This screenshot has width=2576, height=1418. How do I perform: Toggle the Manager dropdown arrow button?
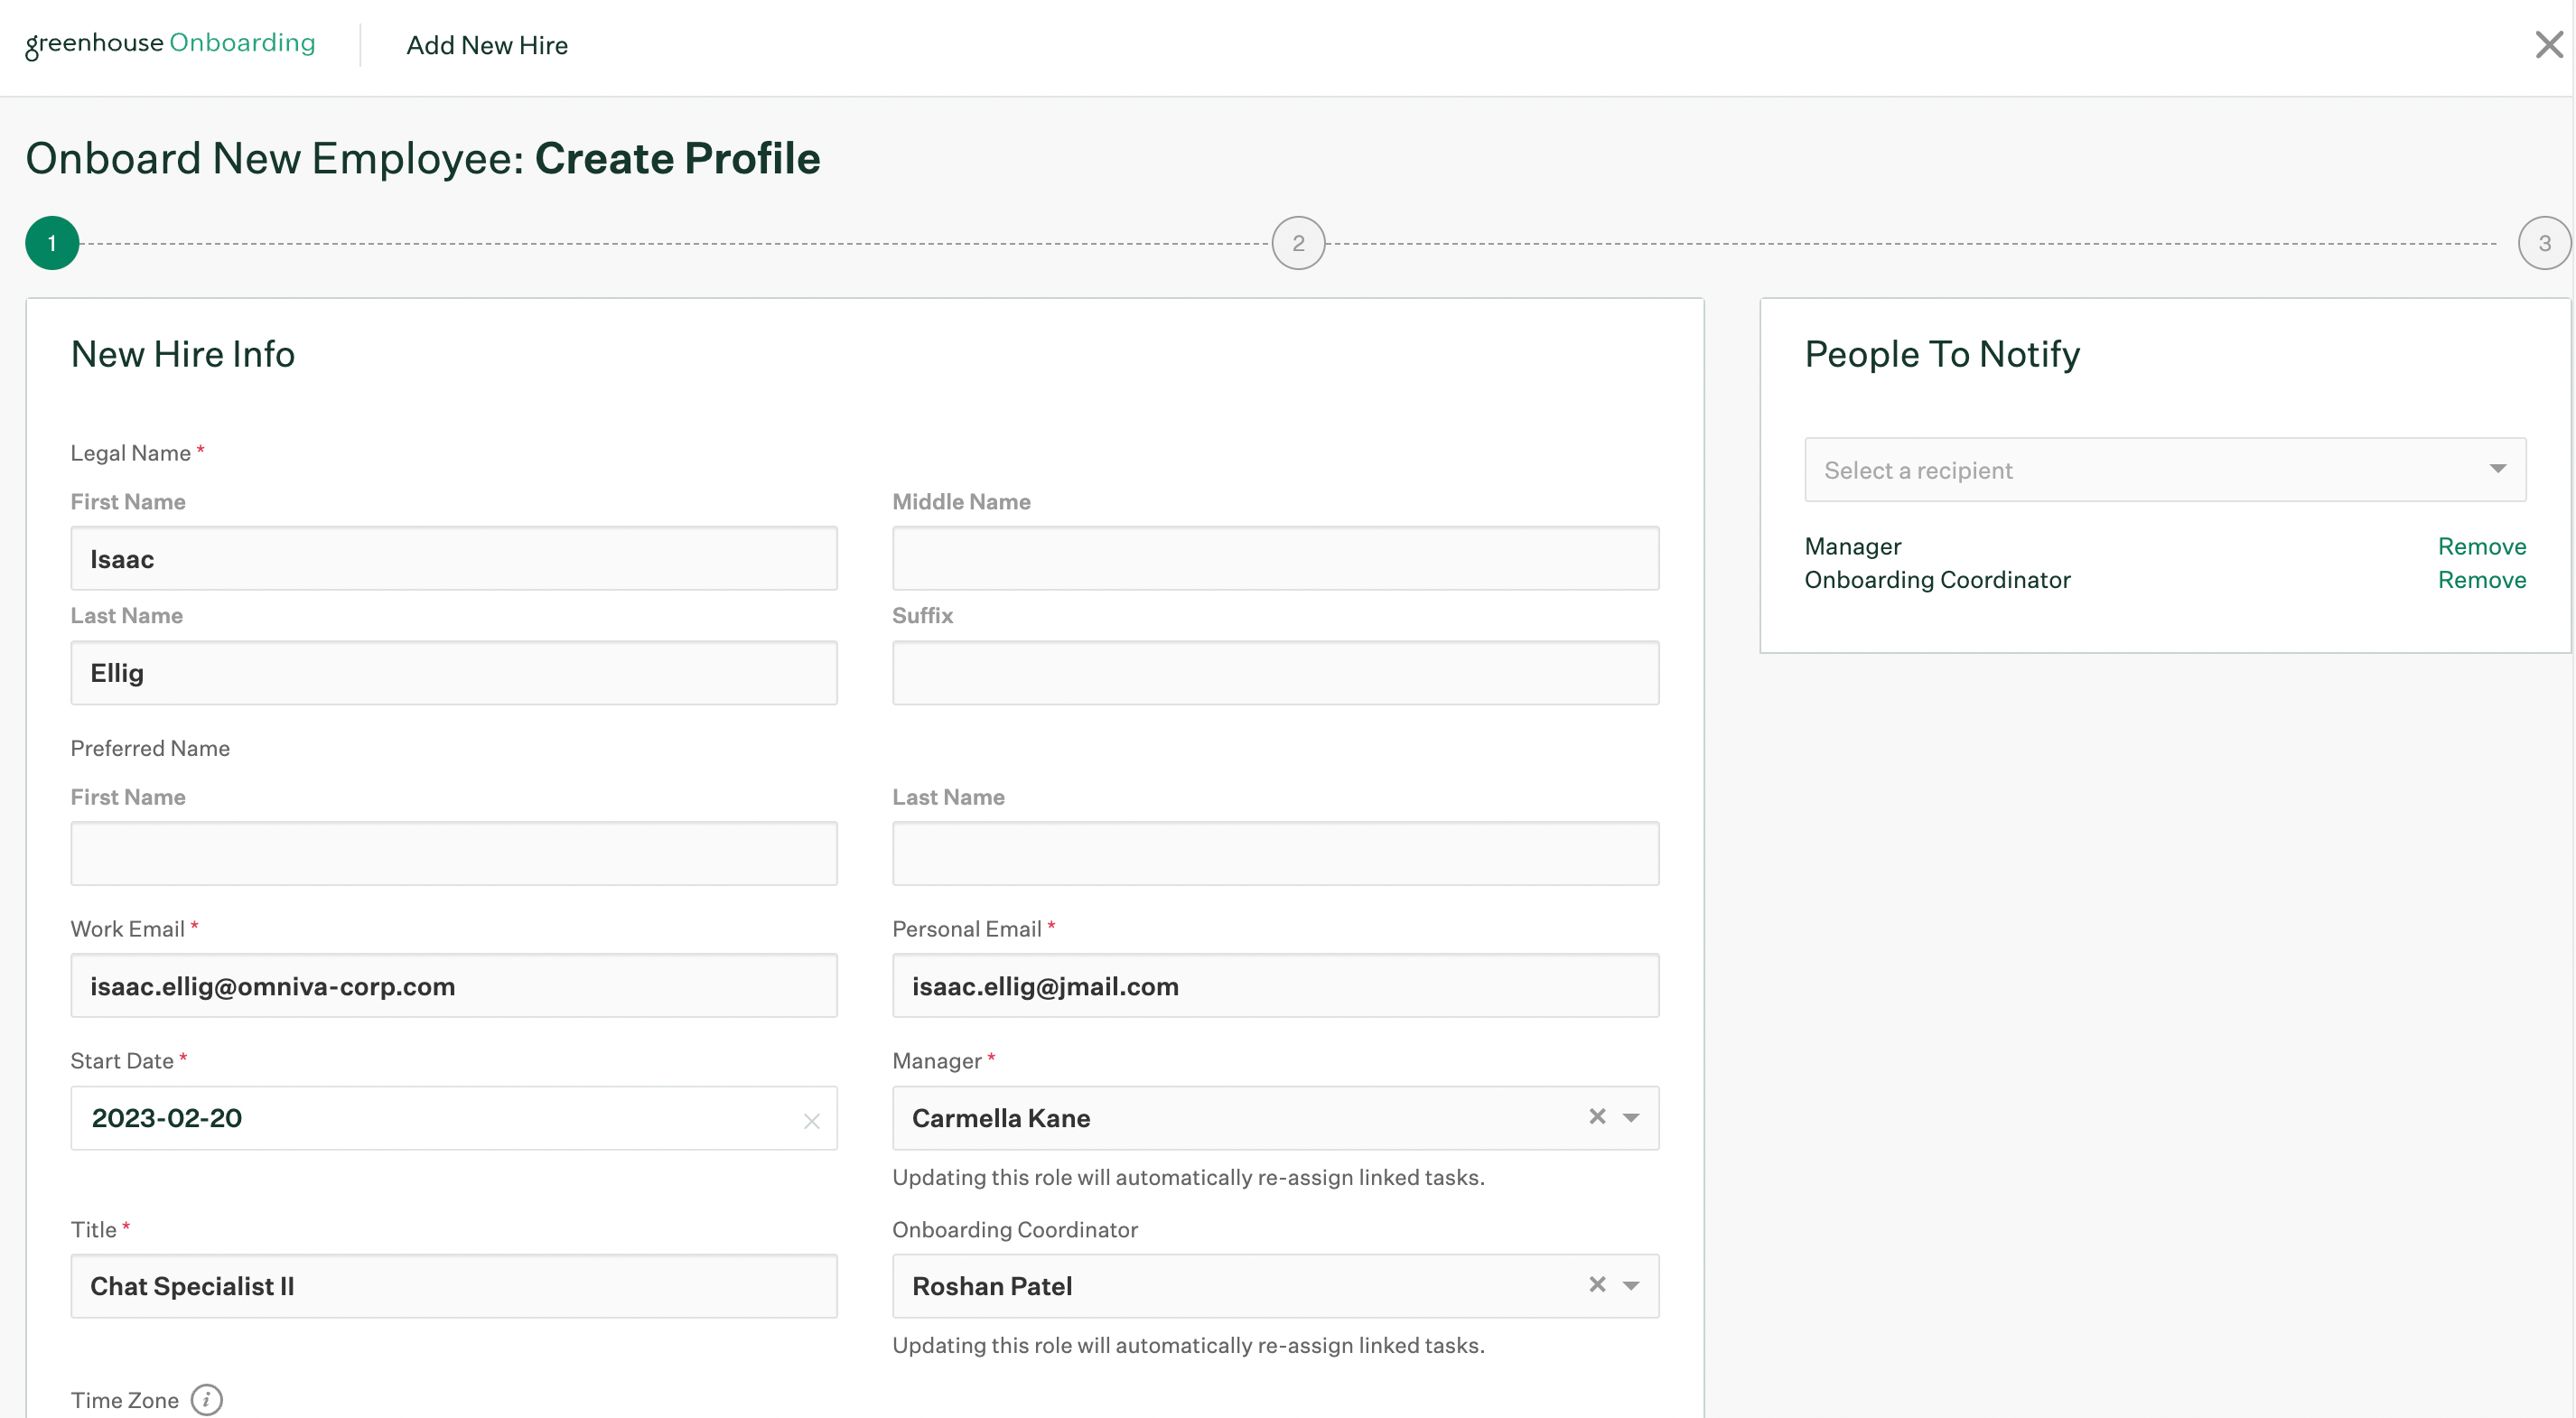(1629, 1116)
